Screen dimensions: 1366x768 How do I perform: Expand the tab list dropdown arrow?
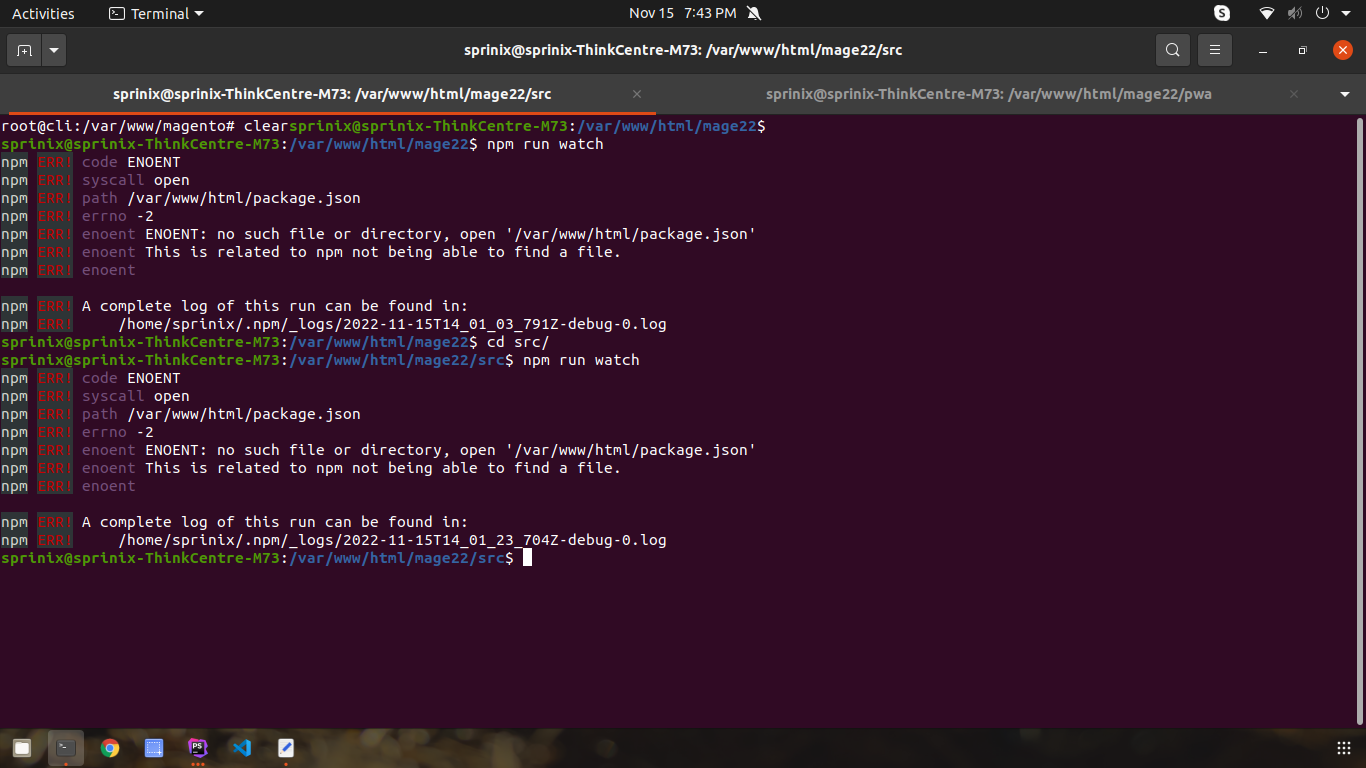pos(1344,94)
